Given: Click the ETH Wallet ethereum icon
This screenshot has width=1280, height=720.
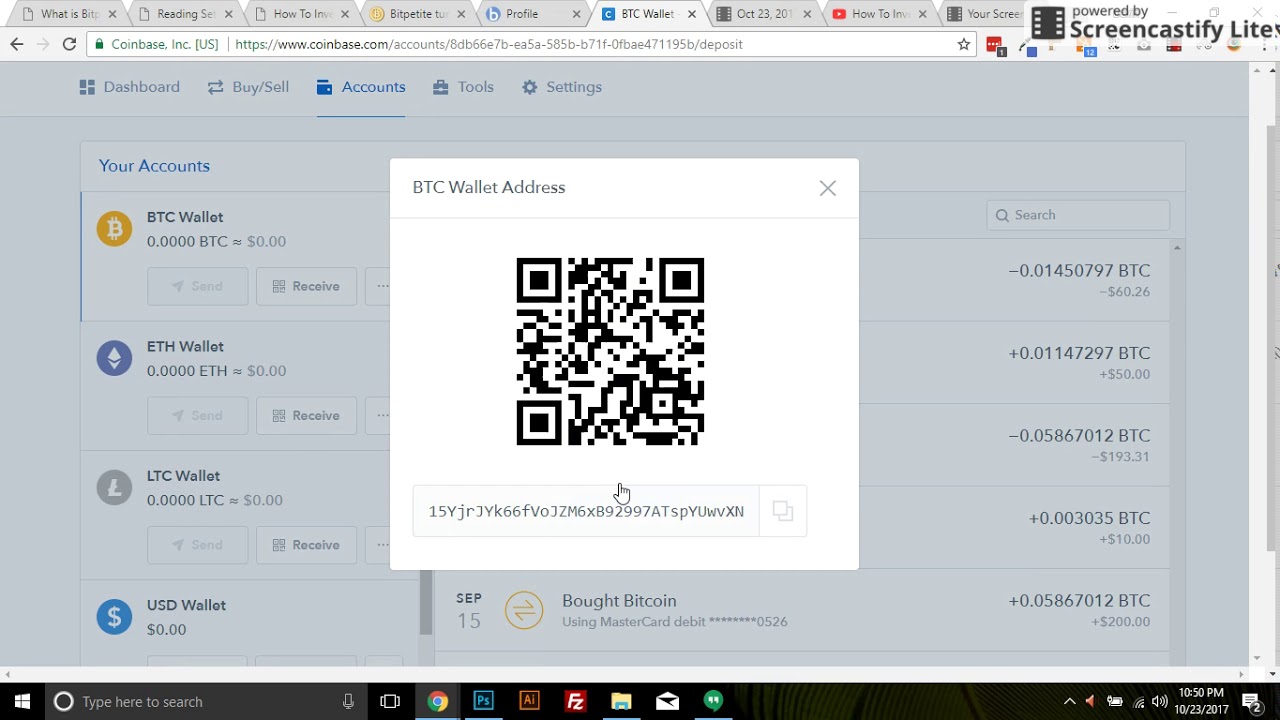Looking at the screenshot, I should (114, 358).
